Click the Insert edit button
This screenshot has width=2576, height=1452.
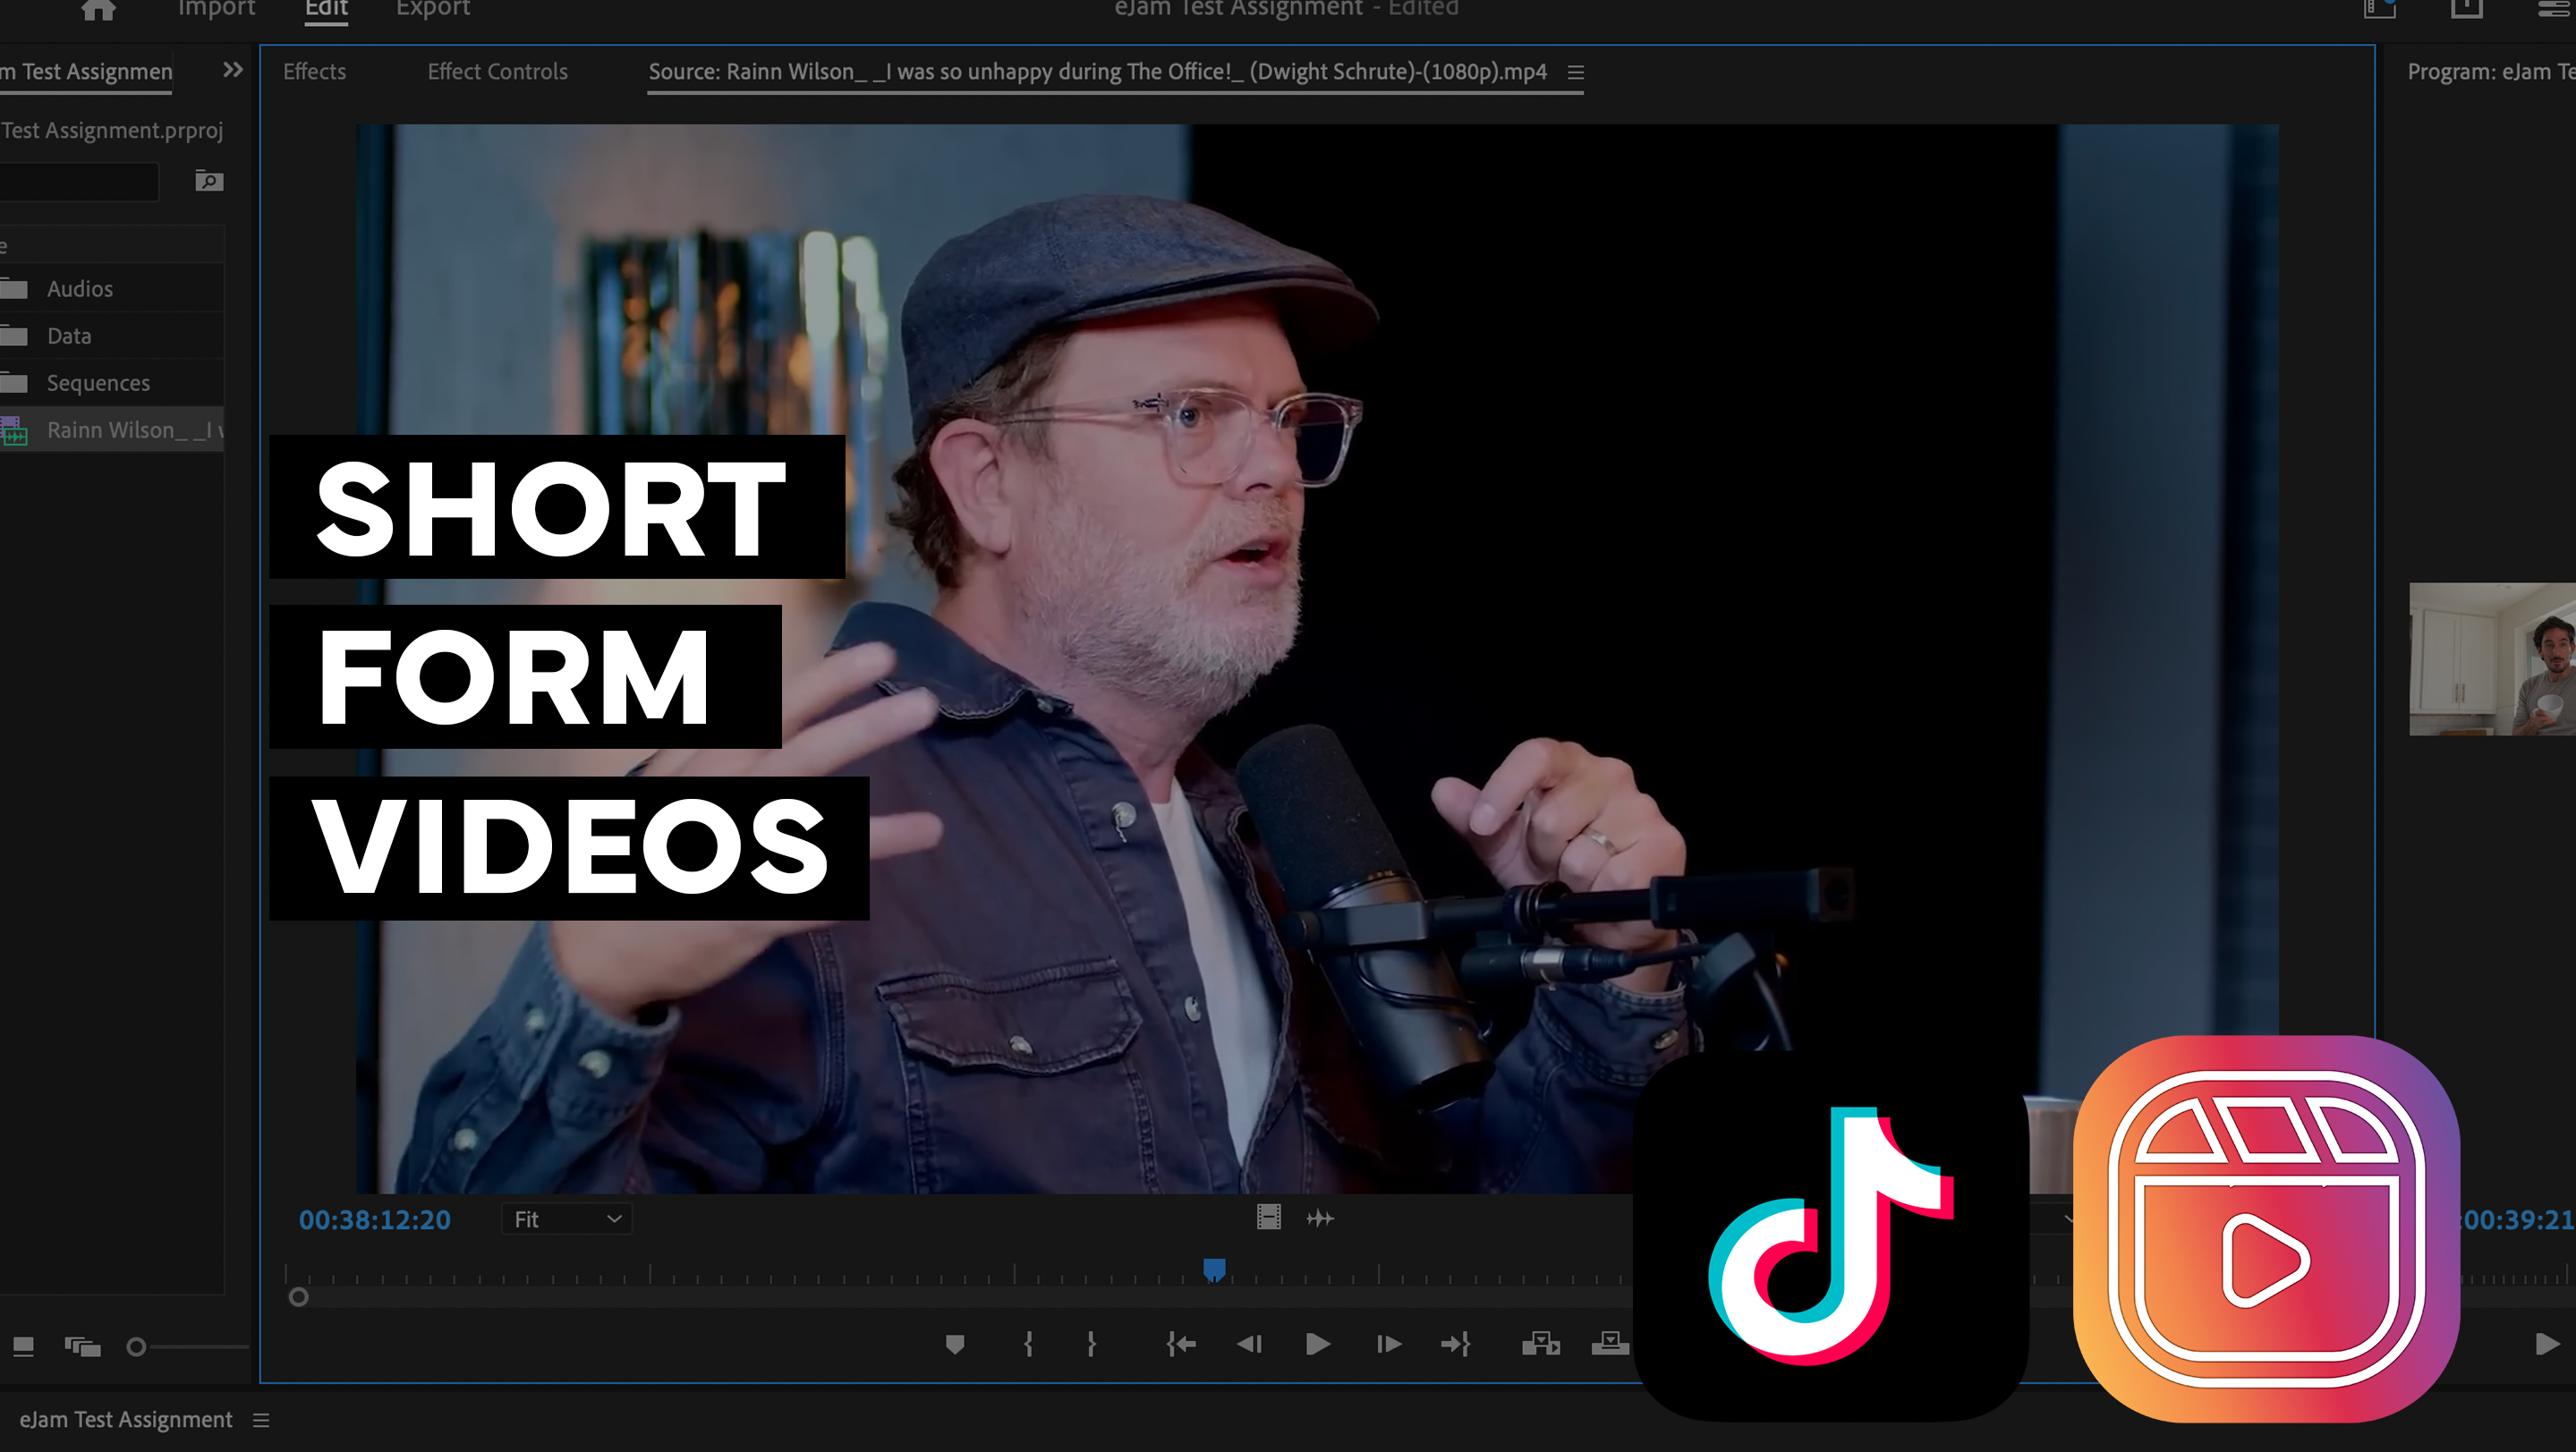coord(1540,1344)
